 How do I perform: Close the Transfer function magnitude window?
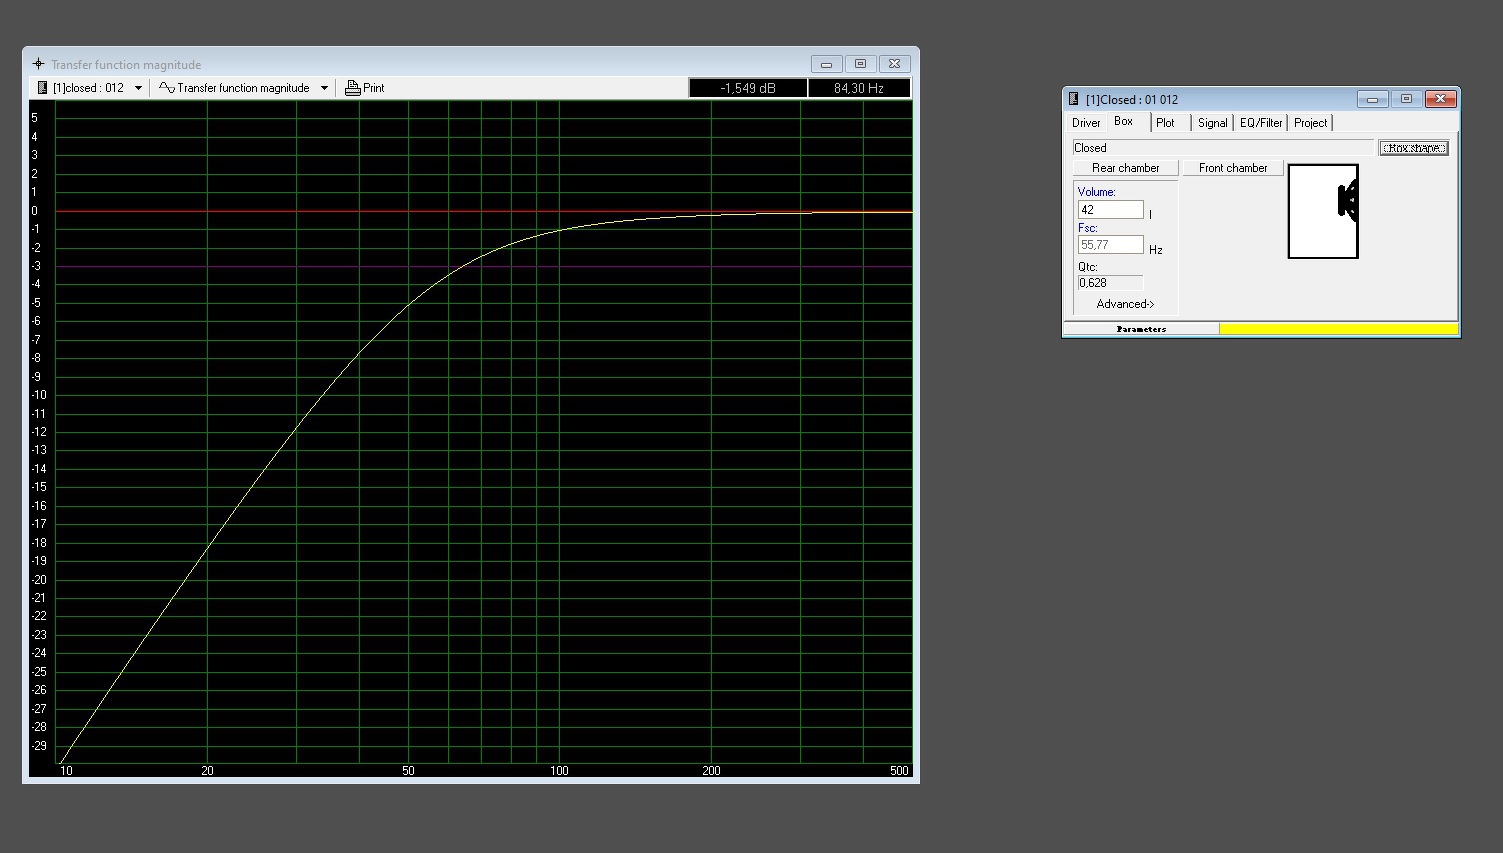(894, 64)
